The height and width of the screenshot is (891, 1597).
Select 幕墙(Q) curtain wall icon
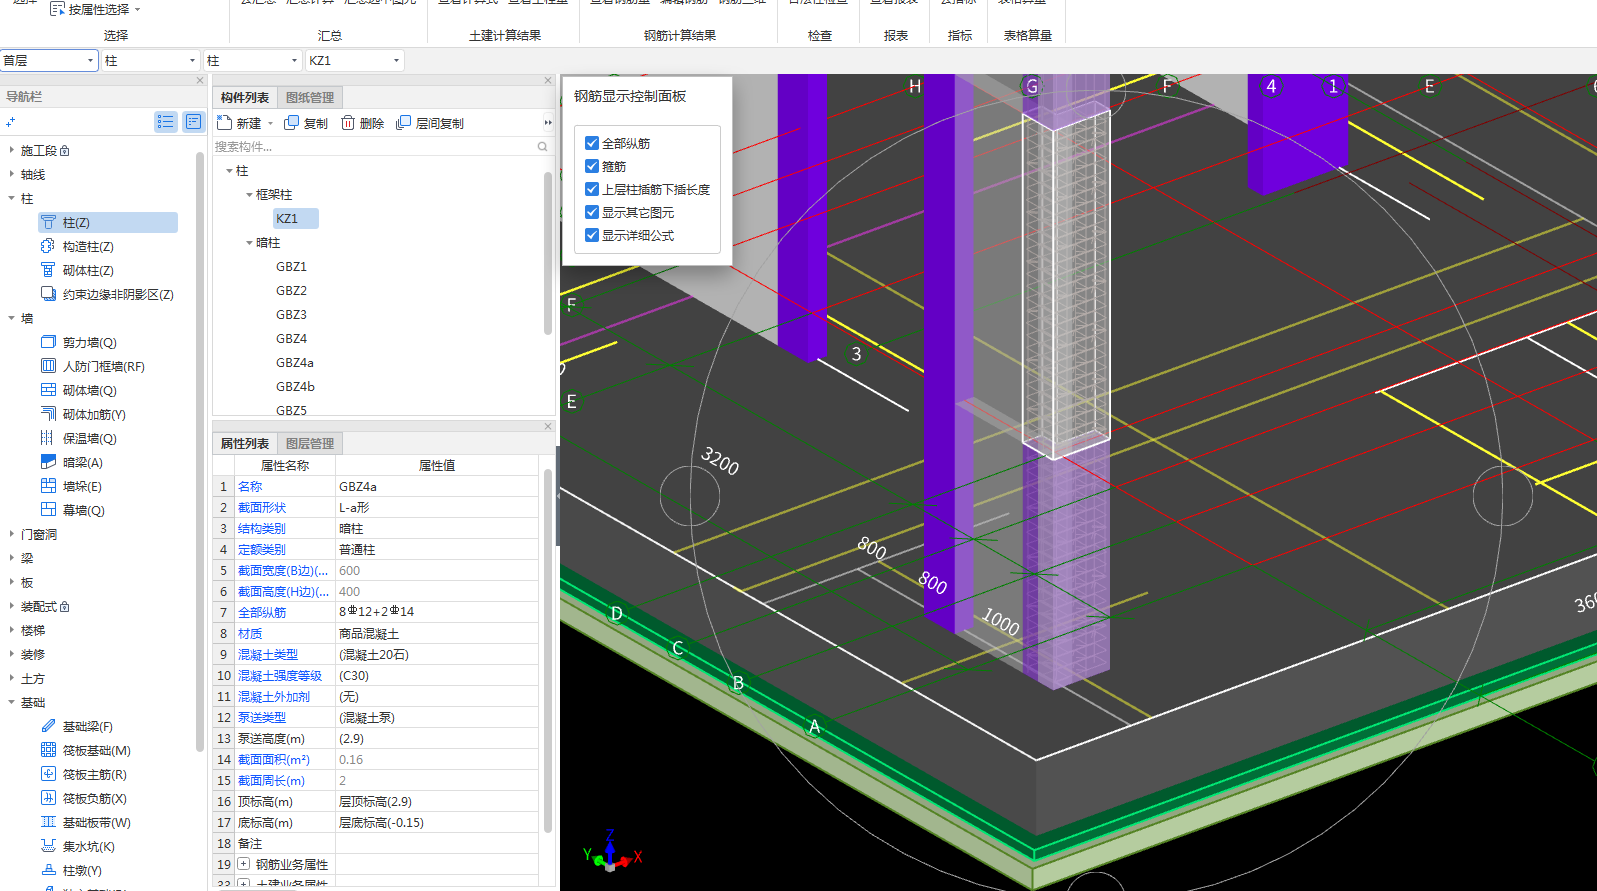tap(48, 510)
